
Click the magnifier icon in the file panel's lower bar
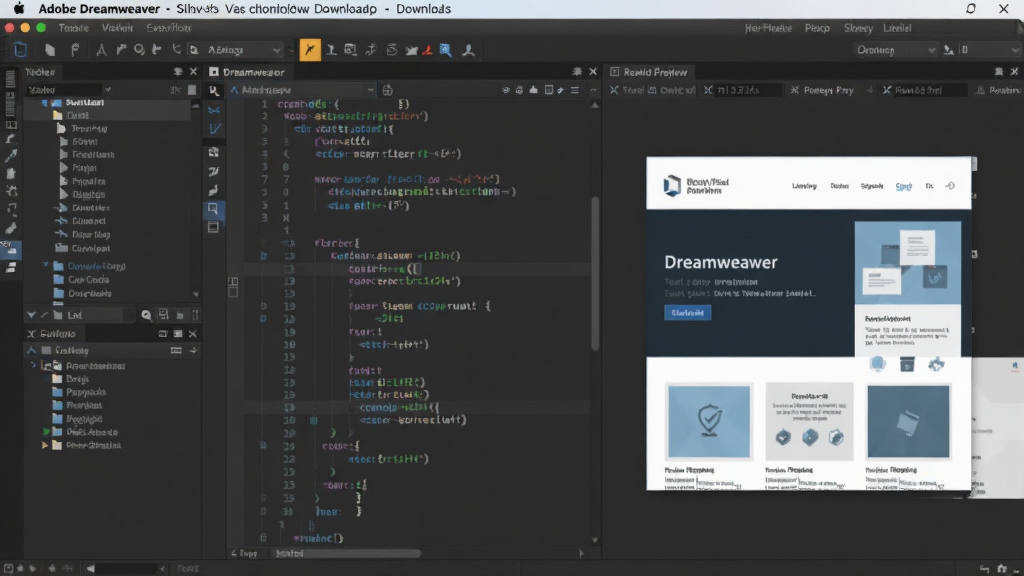click(146, 315)
